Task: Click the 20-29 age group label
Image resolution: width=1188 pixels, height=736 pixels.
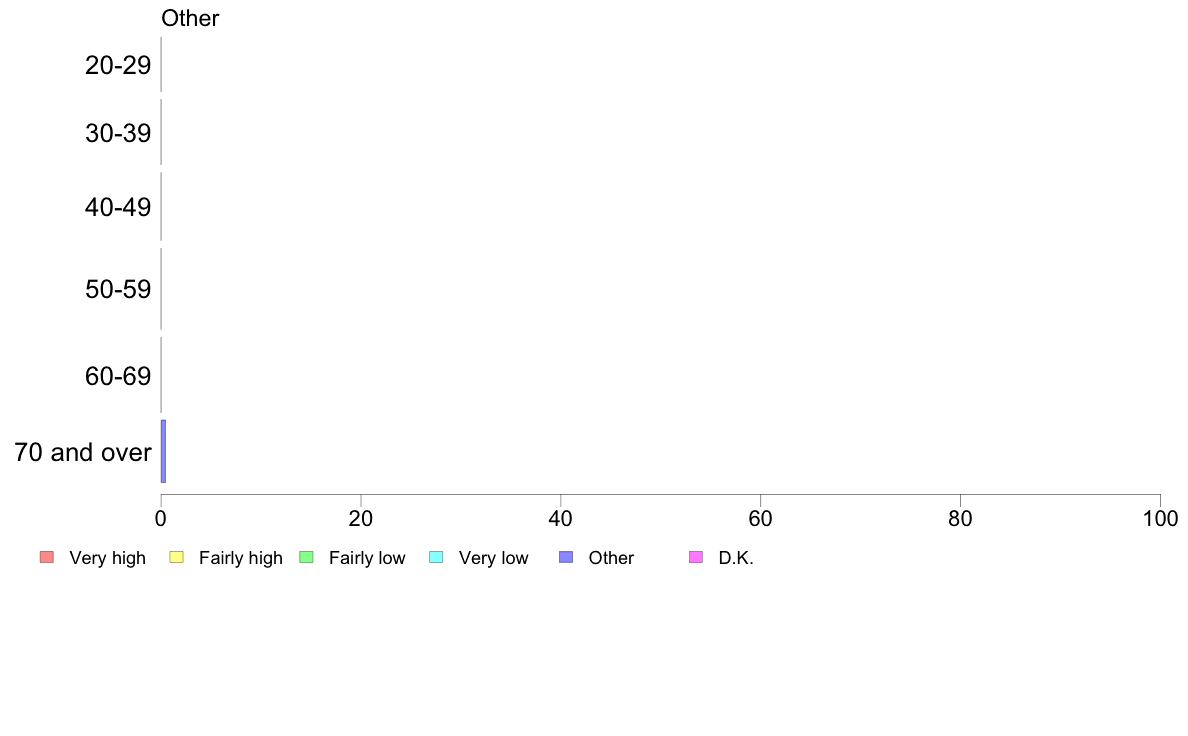Action: point(118,65)
